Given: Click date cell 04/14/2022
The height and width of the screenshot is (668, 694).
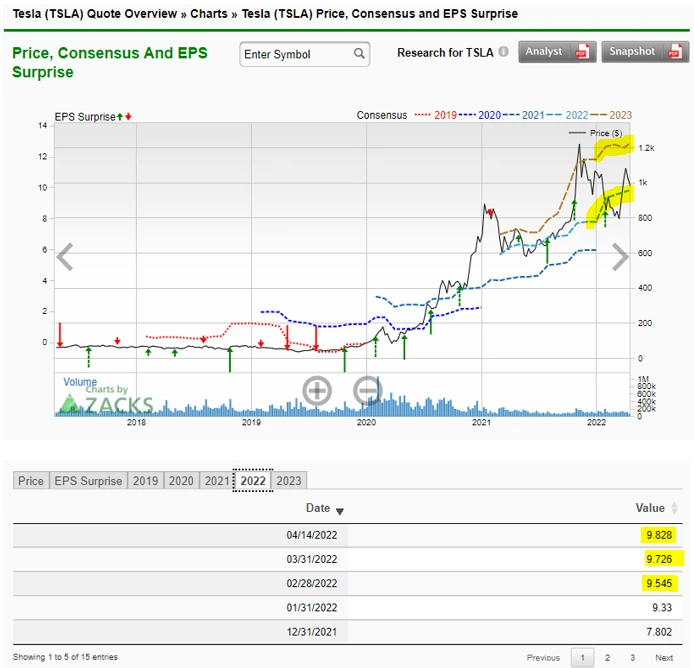Looking at the screenshot, I should pyautogui.click(x=312, y=535).
